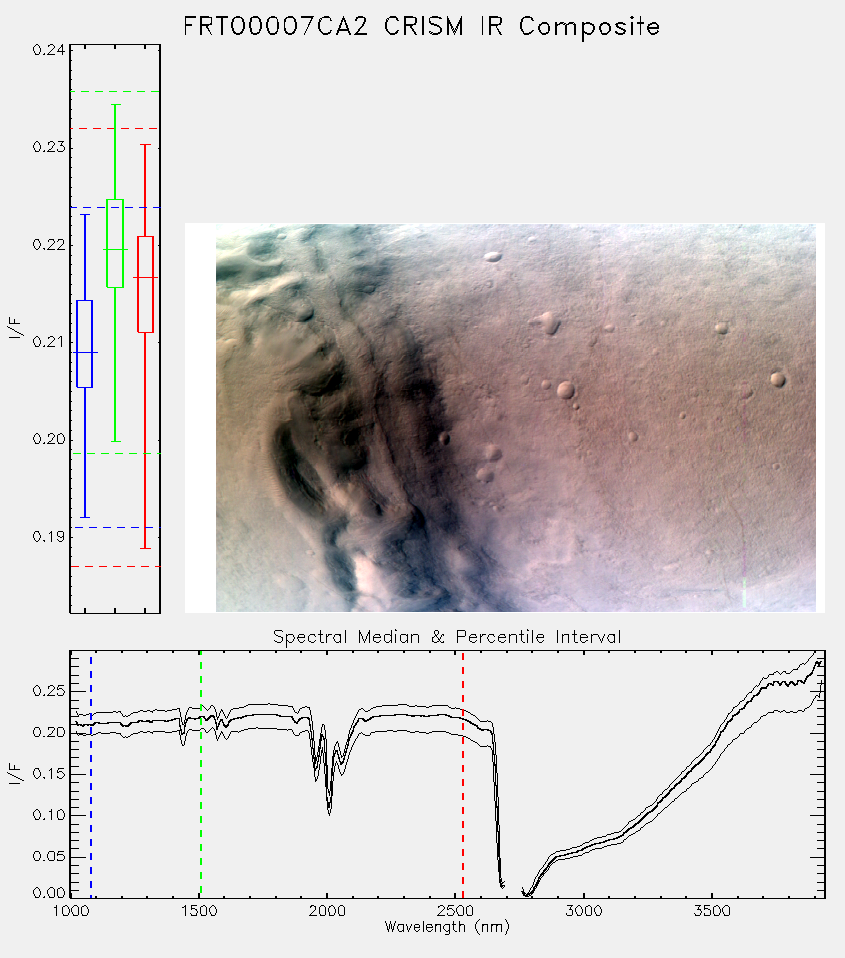Click the green dashed wavelength marker line
The image size is (845, 958).
[x=201, y=774]
